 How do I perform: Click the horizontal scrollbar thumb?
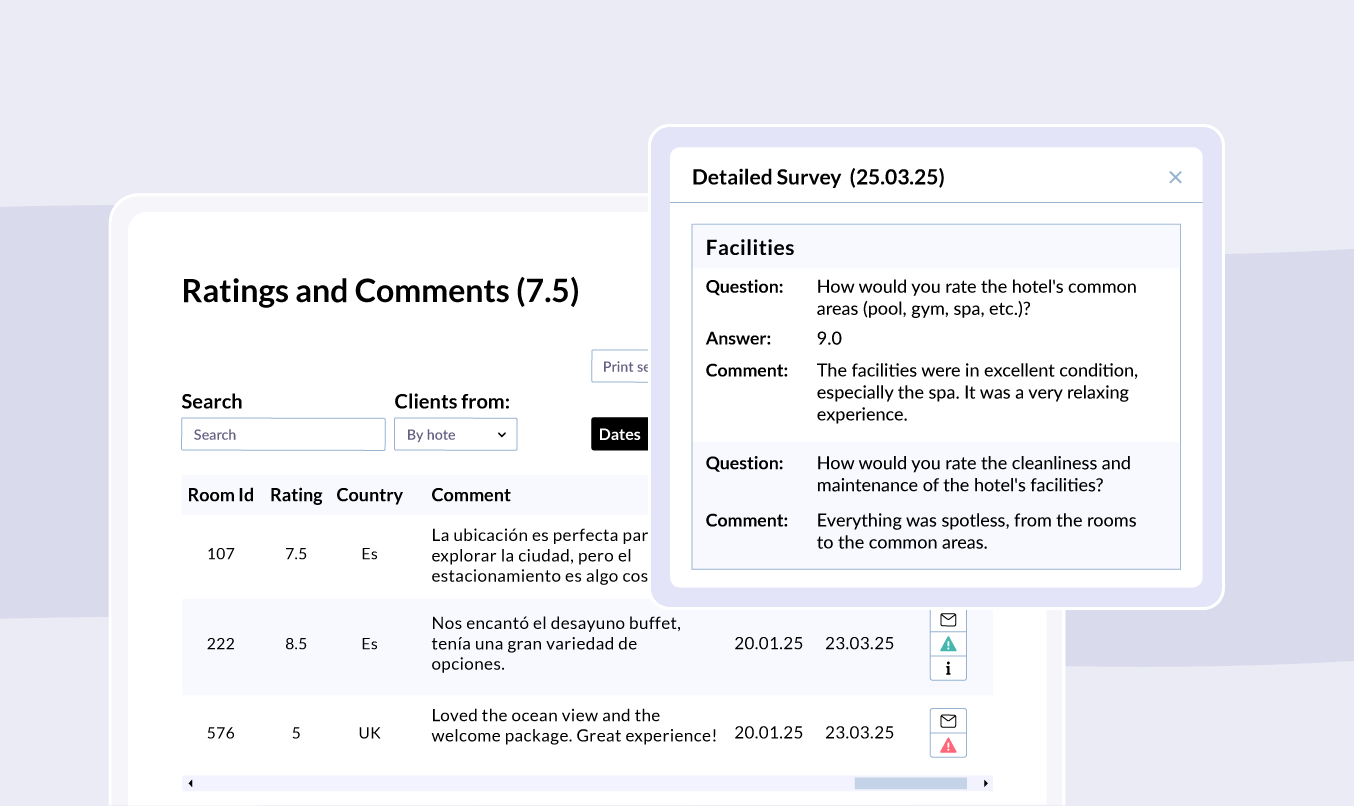coord(910,783)
